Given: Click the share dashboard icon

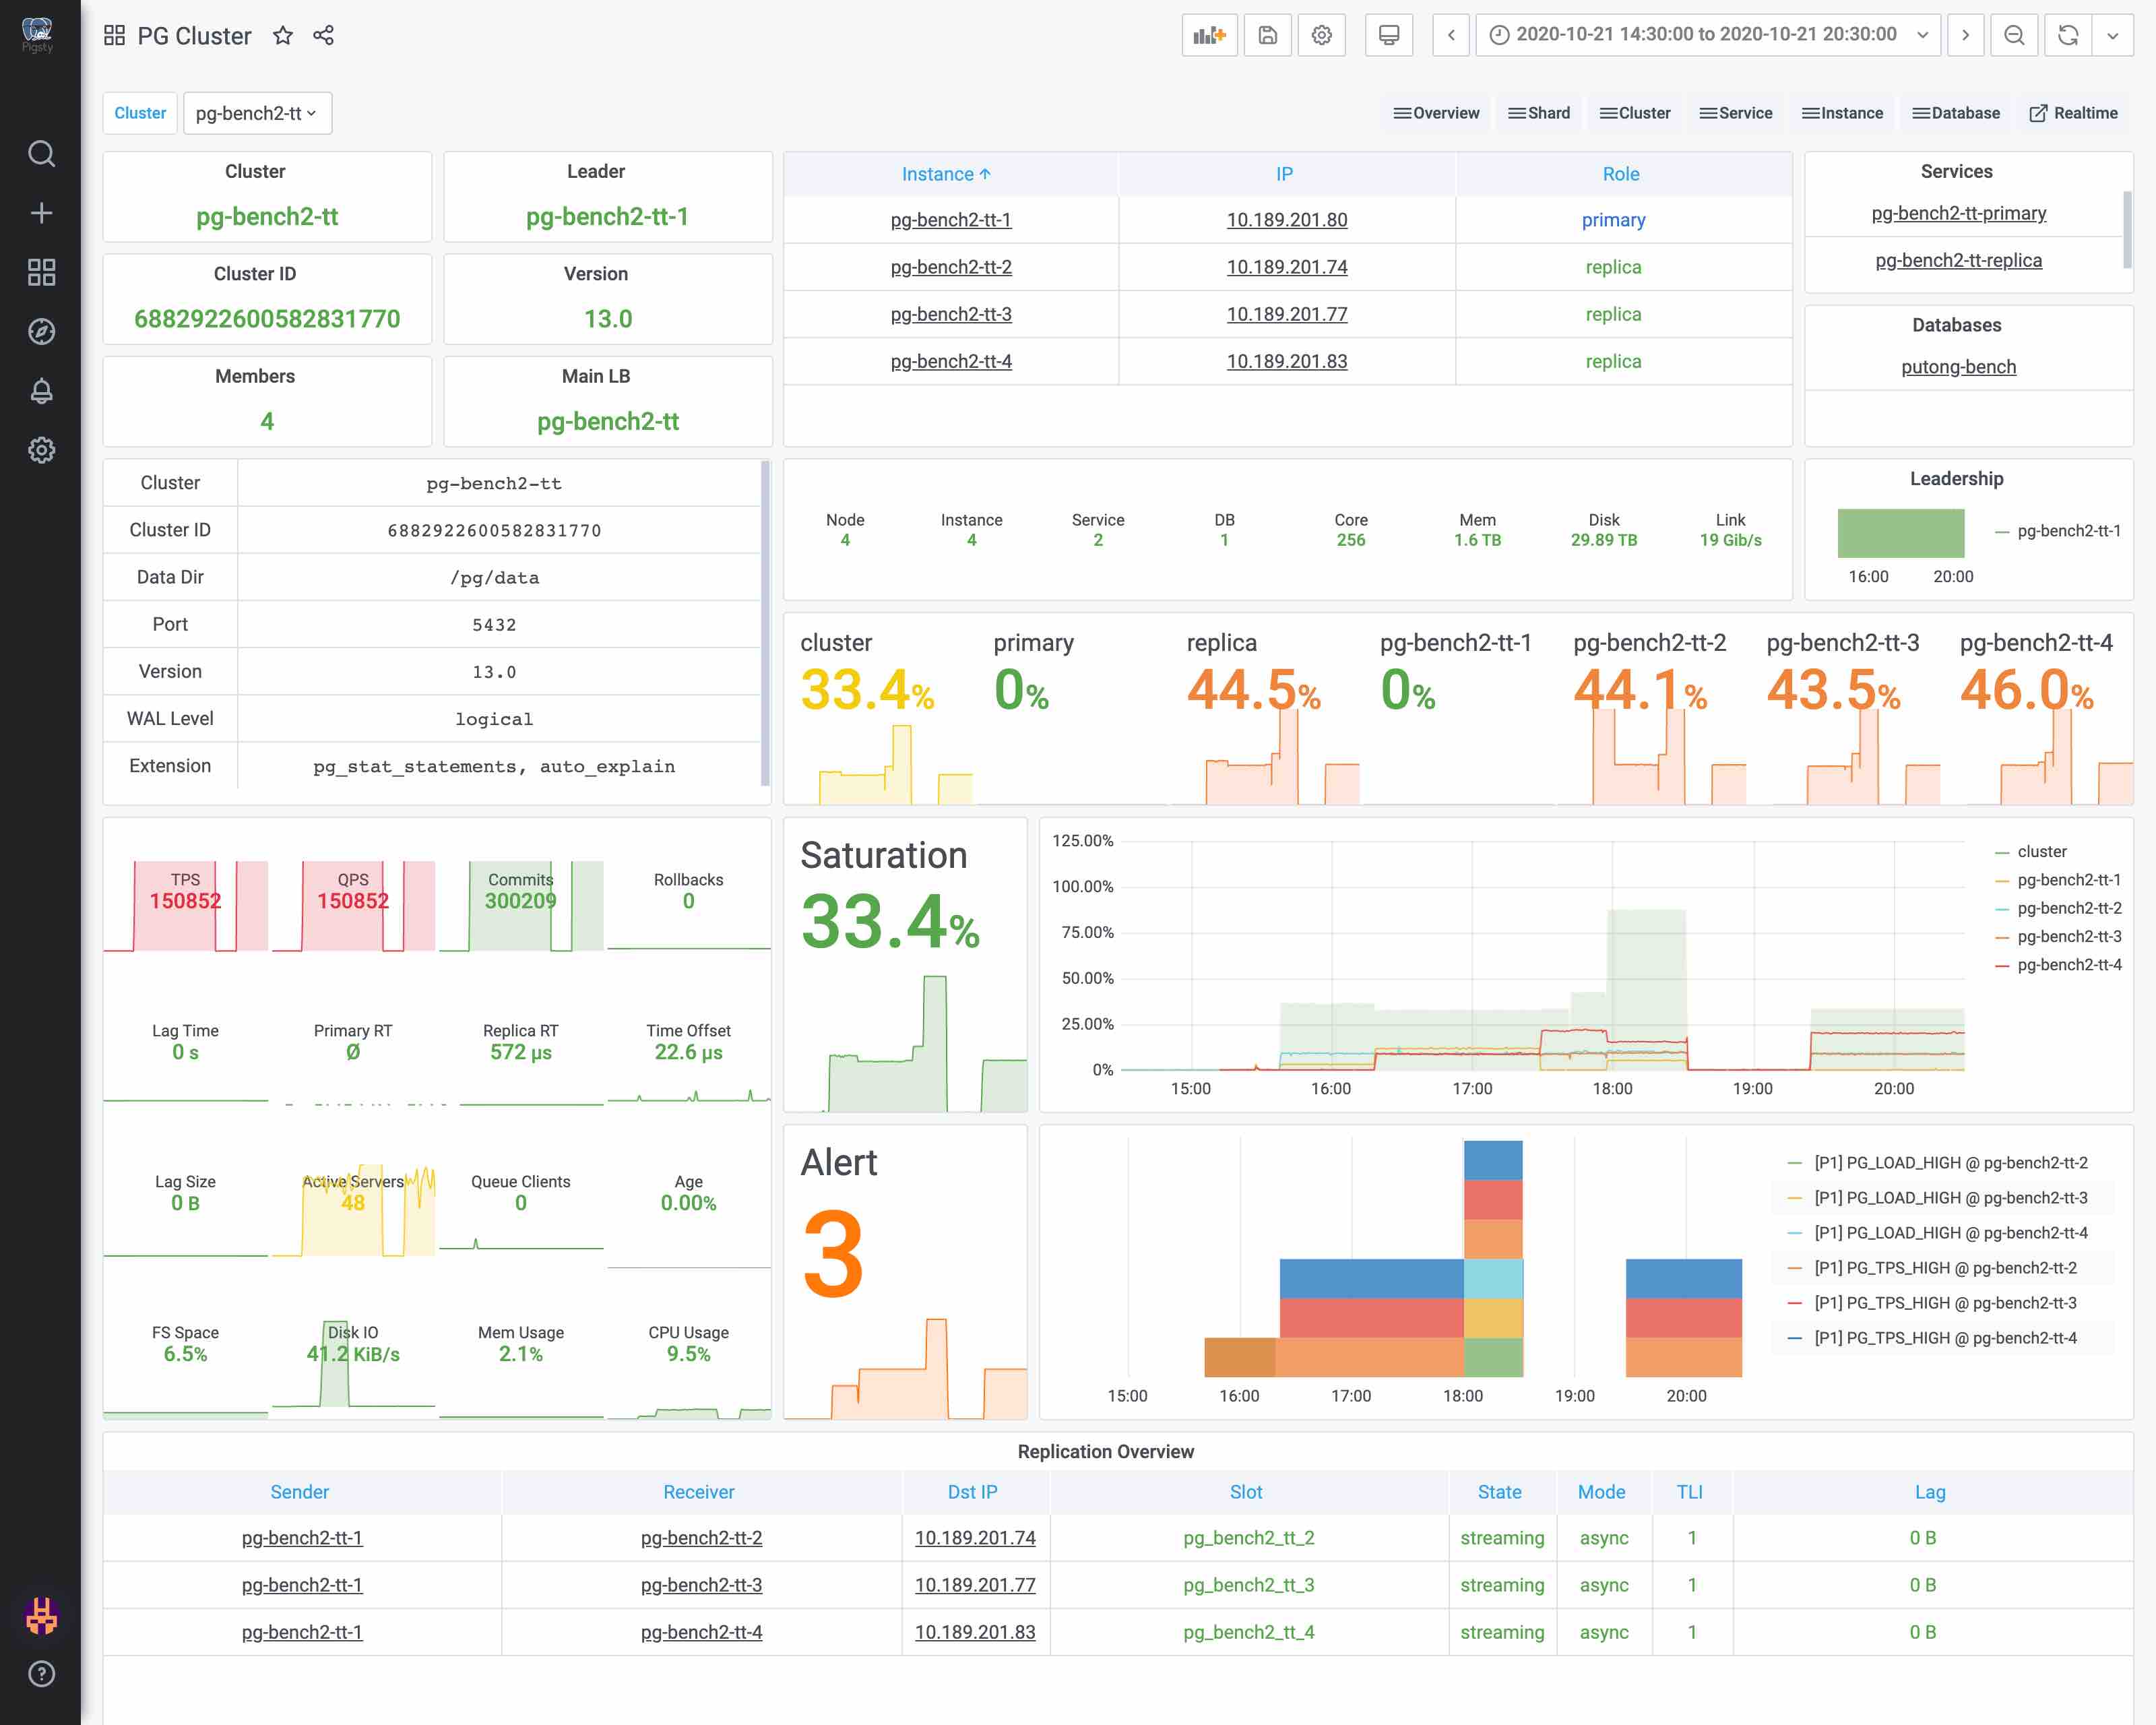Looking at the screenshot, I should (323, 36).
